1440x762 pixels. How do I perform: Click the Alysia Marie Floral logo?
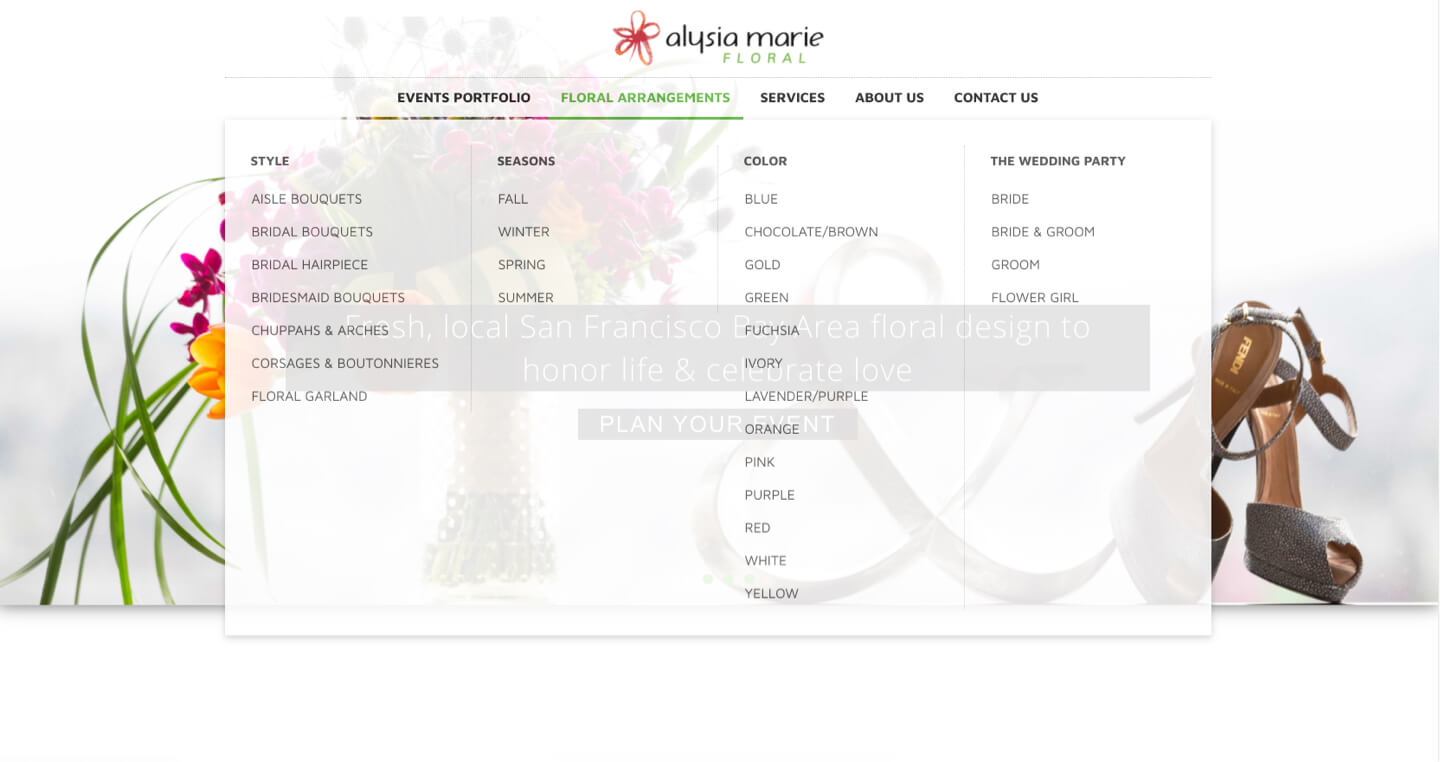(718, 38)
